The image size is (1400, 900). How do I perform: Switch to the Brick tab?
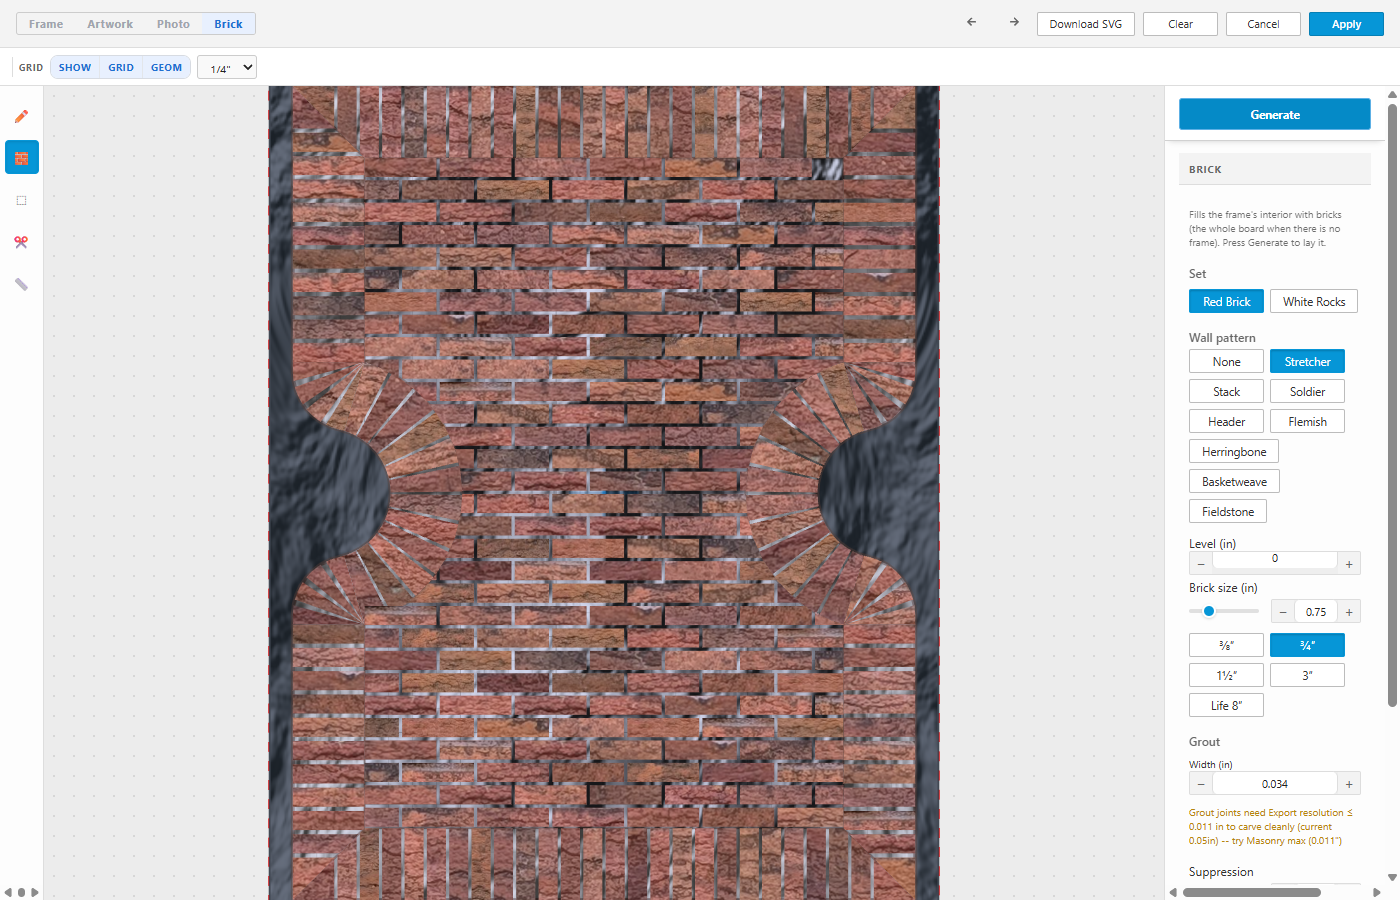pos(228,23)
